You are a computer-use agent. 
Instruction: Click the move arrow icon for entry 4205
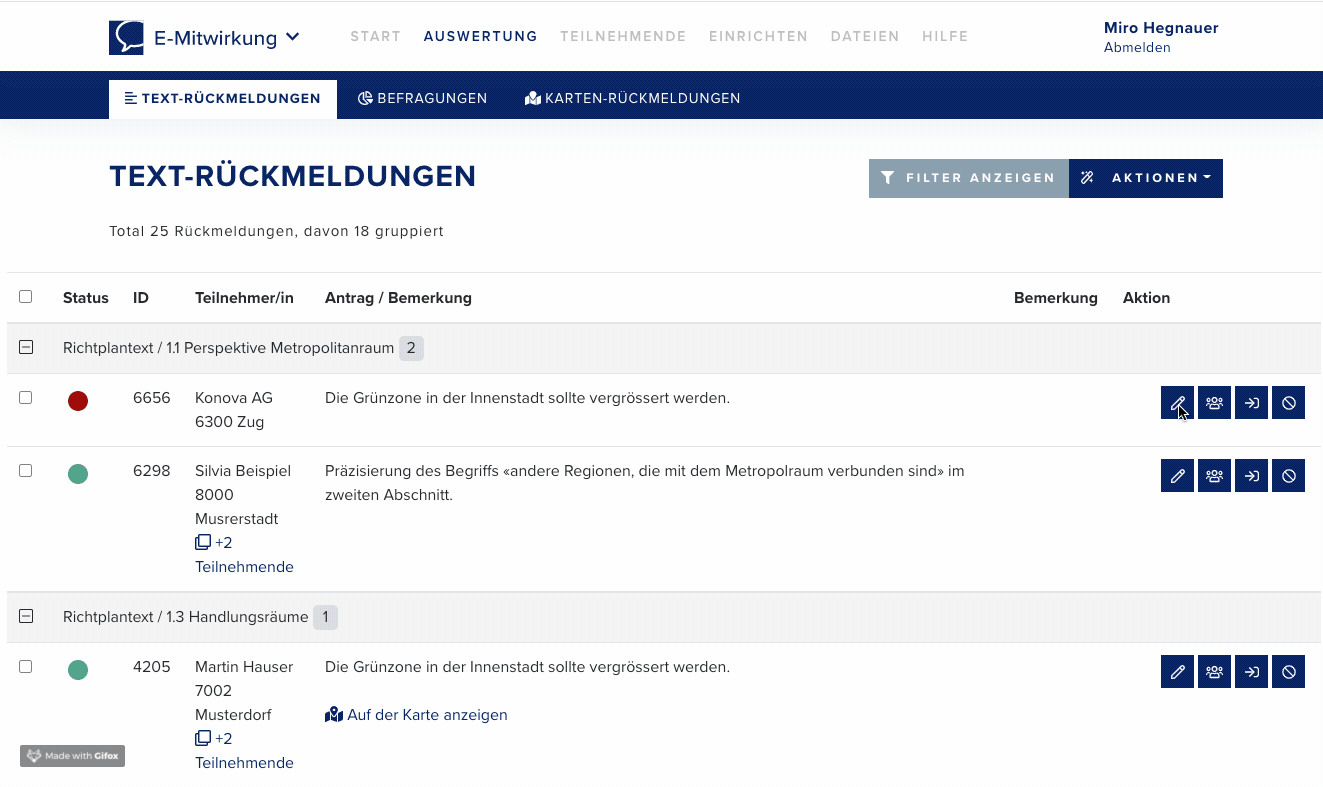tap(1251, 672)
